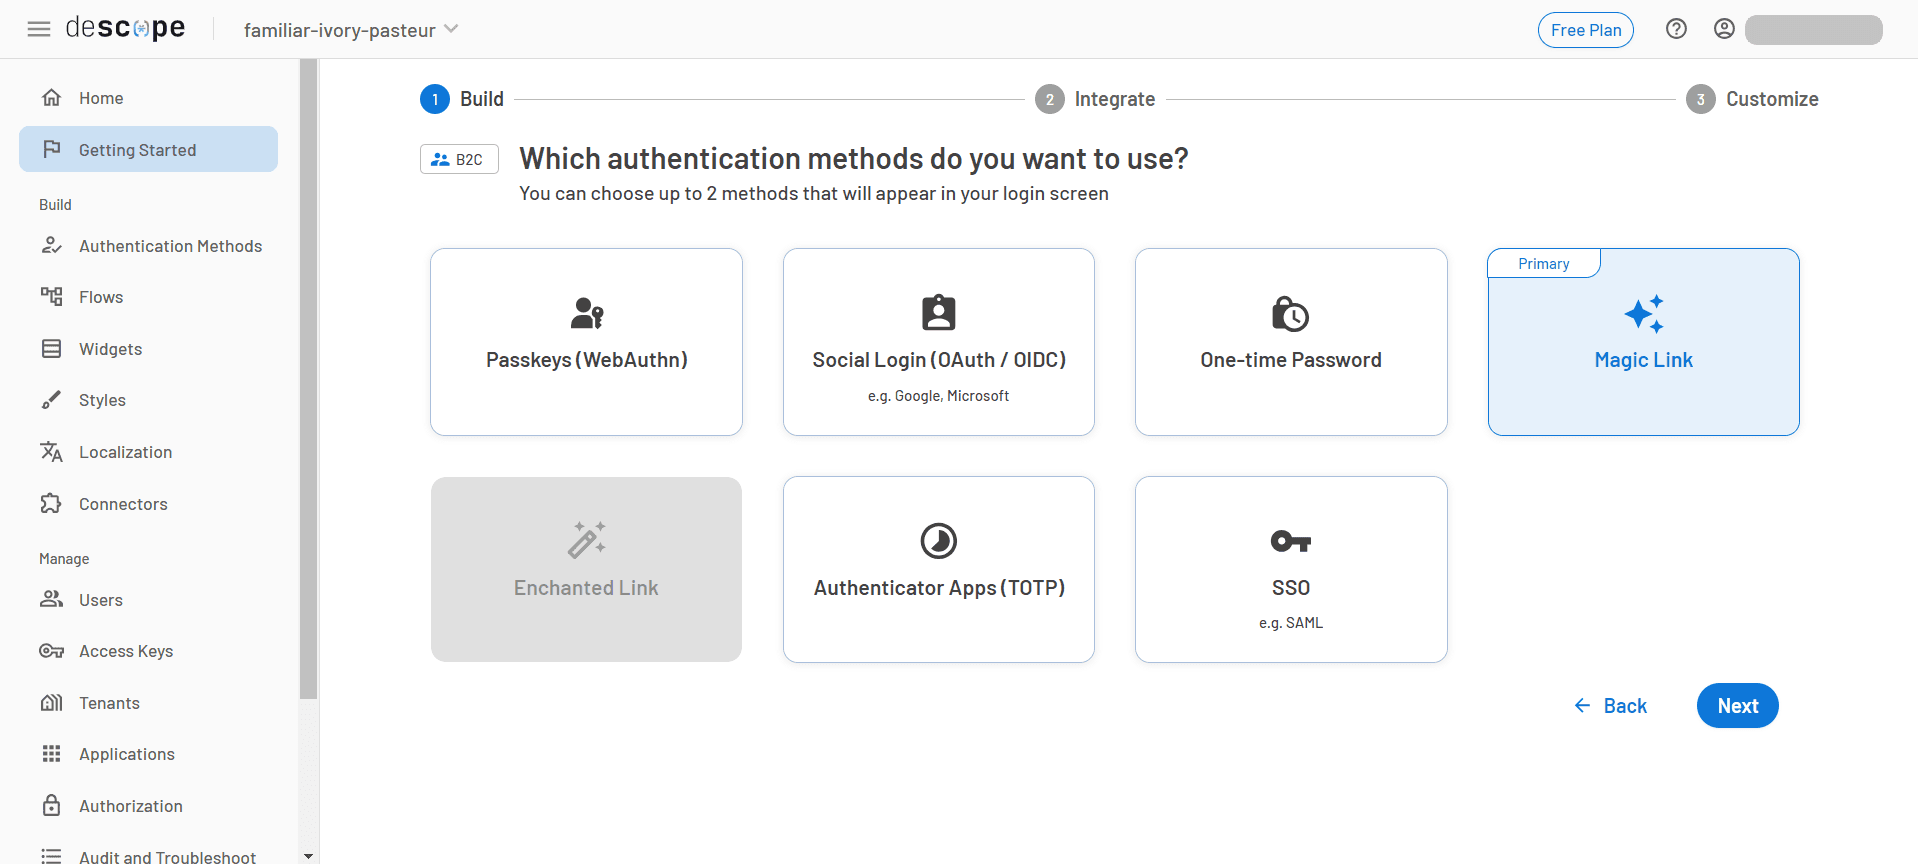Deselect the Magic Link primary card
Screen dimensions: 1918x864
tap(1644, 342)
